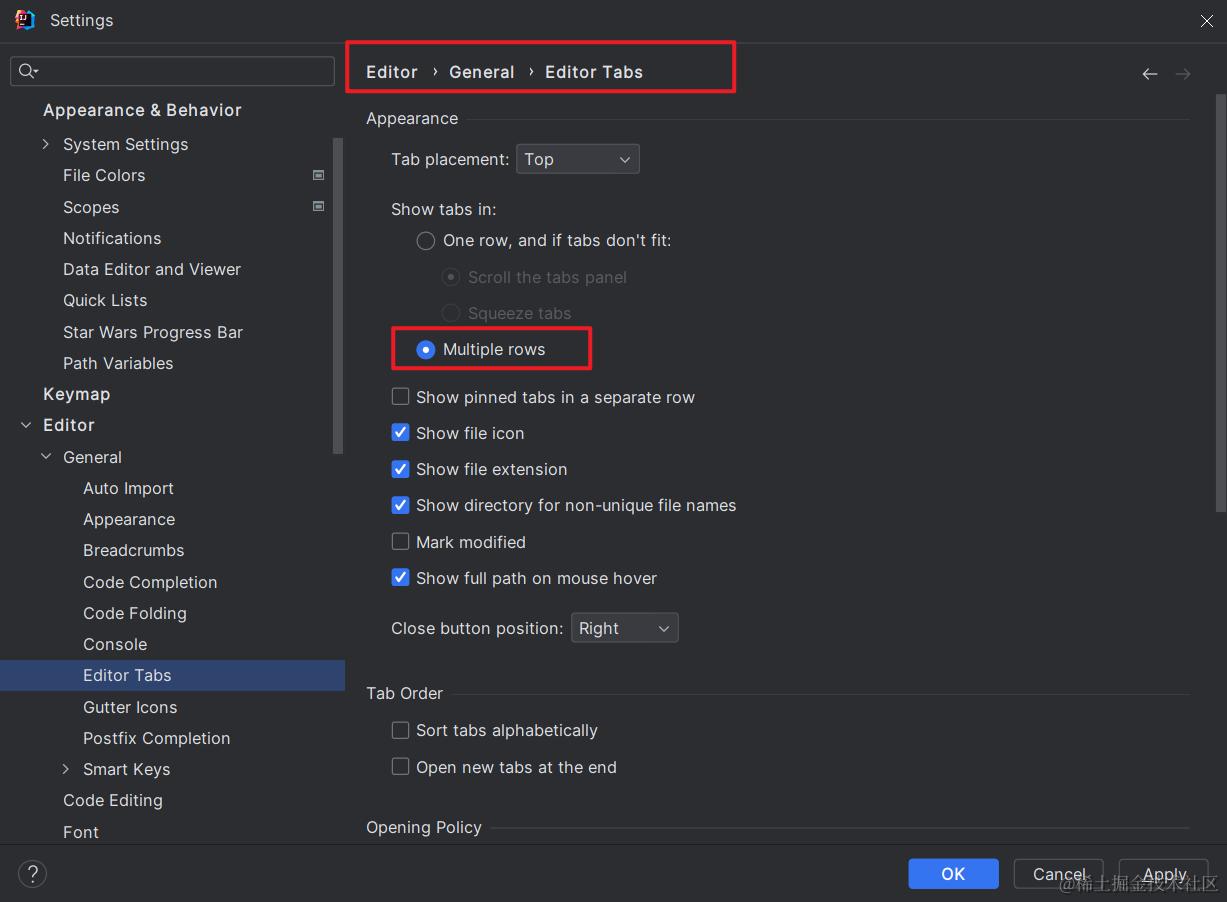
Task: Expand the Smart Keys tree node
Action: click(66, 769)
